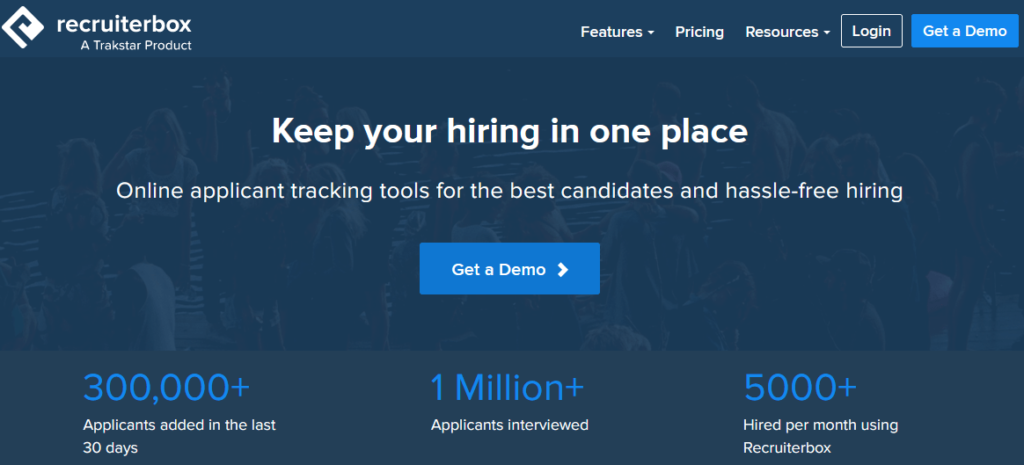Click the recruiterbox brand name text
Screen dimensions: 1024x465
(124, 25)
